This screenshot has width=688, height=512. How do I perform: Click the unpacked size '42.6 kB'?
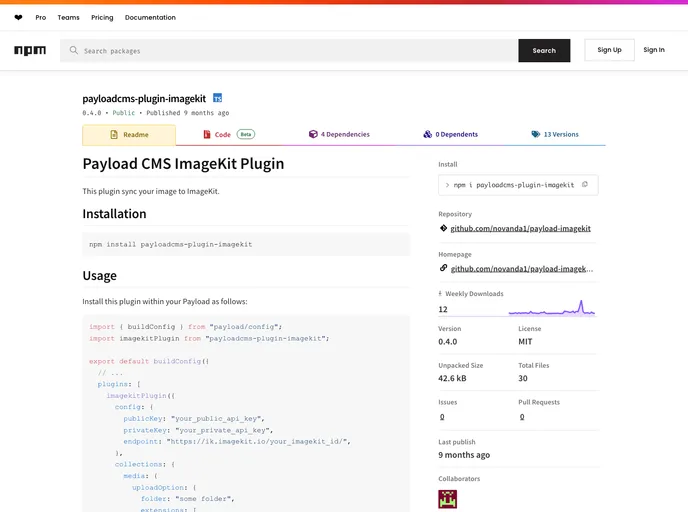[x=452, y=378]
